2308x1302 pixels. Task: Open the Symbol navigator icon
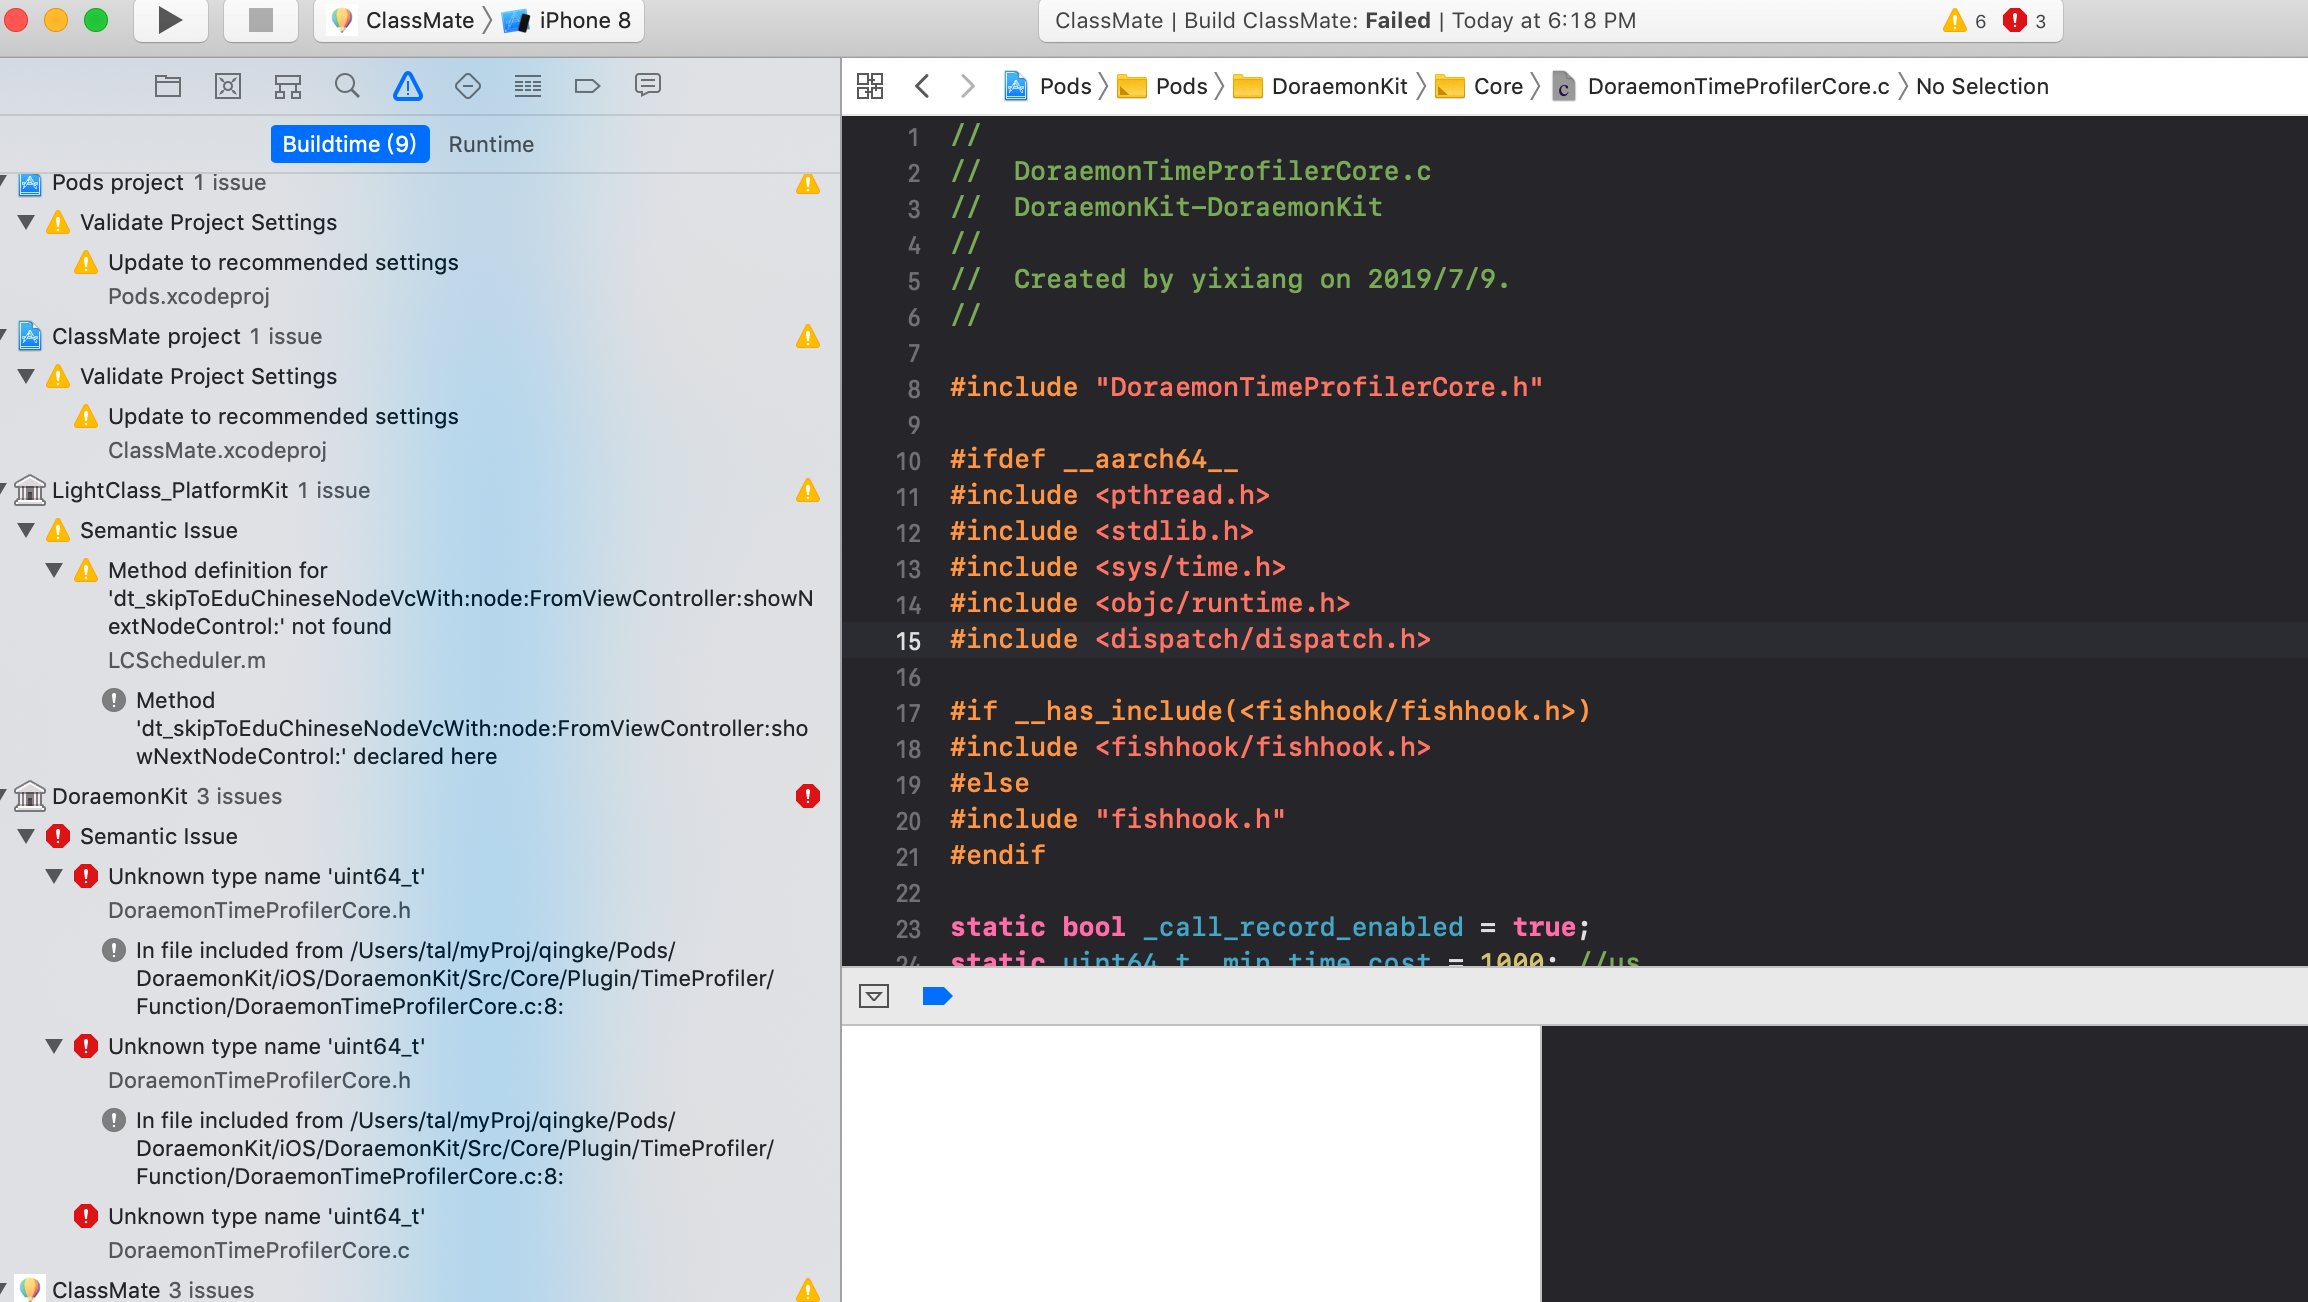tap(288, 86)
